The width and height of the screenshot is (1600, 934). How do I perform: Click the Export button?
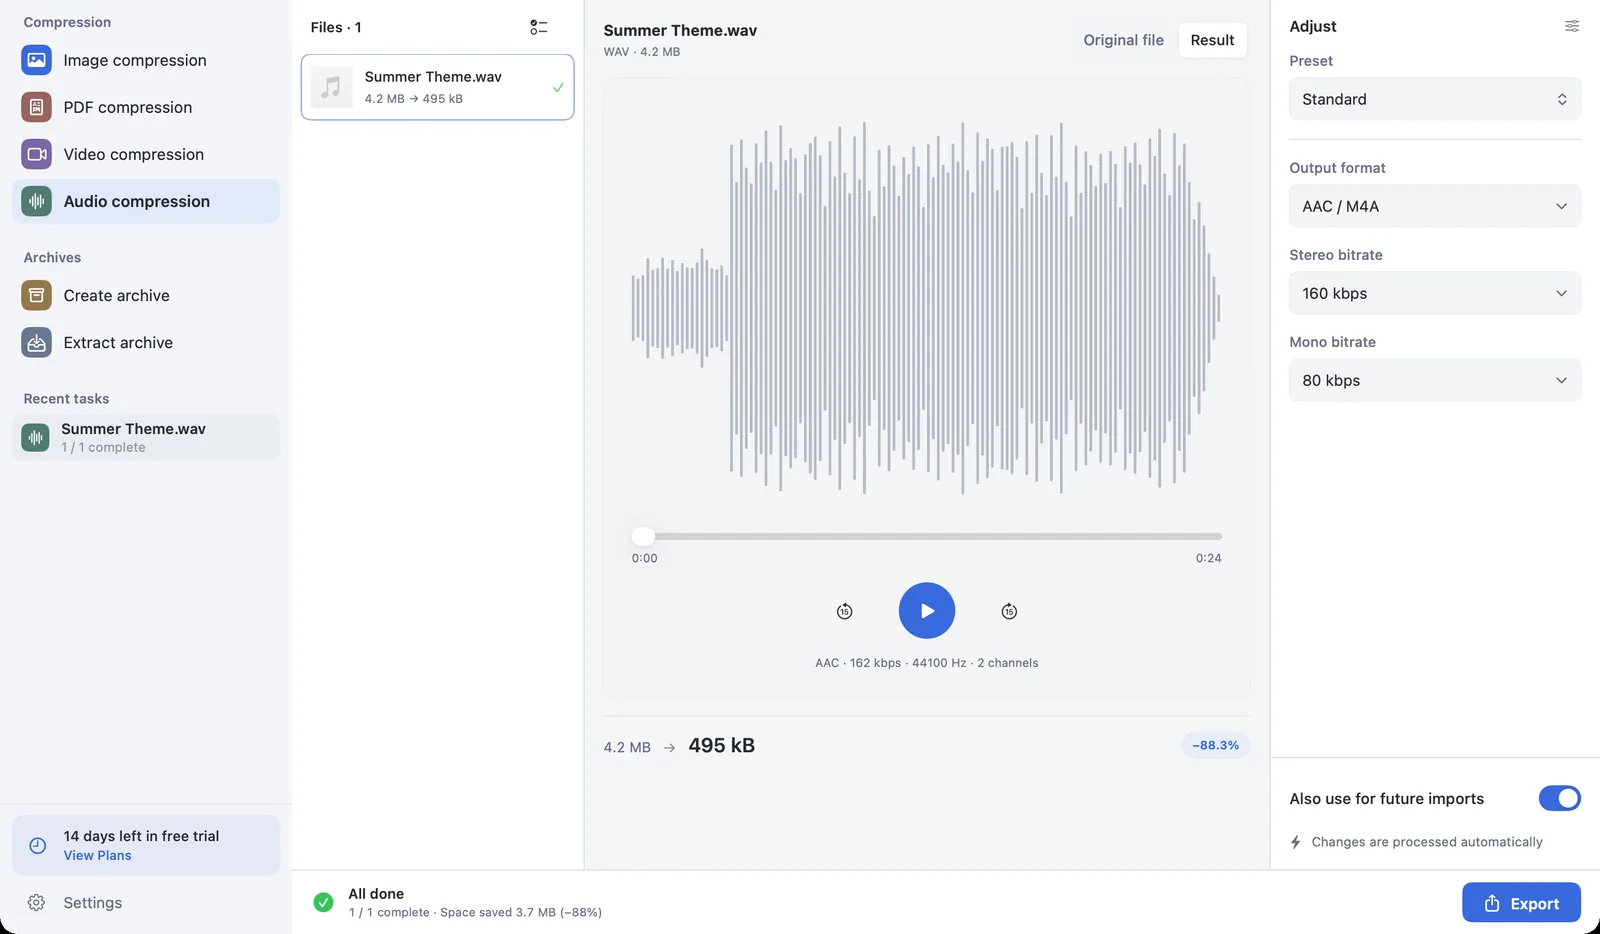(1521, 902)
